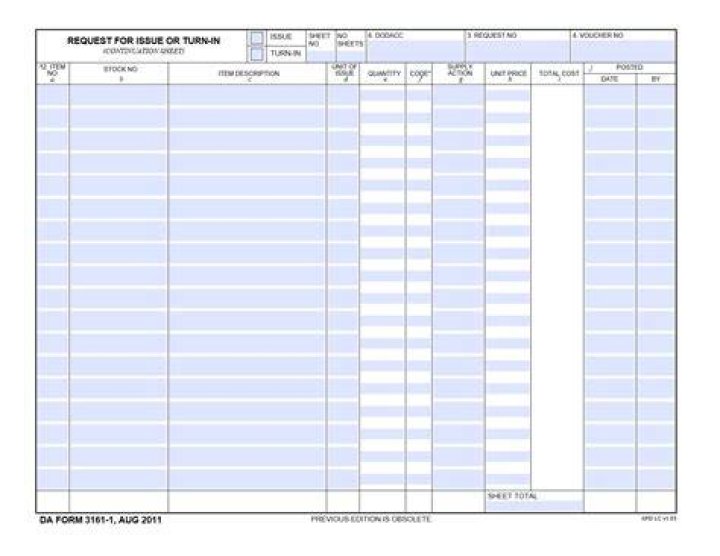Select the APD version text in footer
Screen dimensions: 720x556
click(658, 518)
